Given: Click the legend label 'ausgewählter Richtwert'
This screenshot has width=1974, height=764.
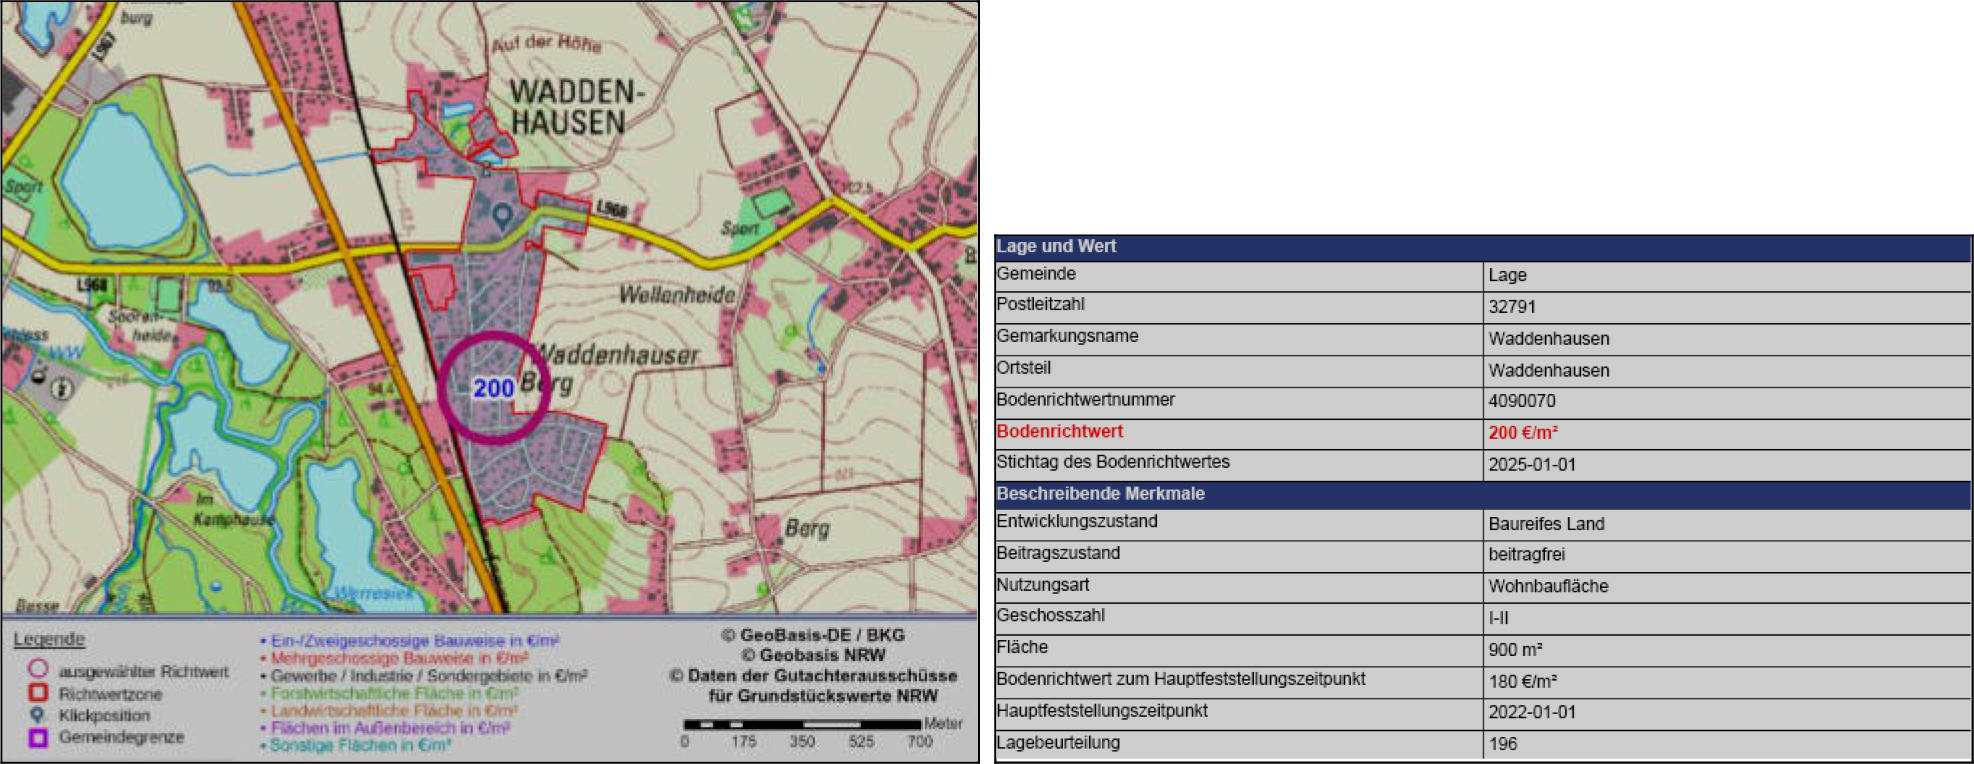Looking at the screenshot, I should pos(144,672).
